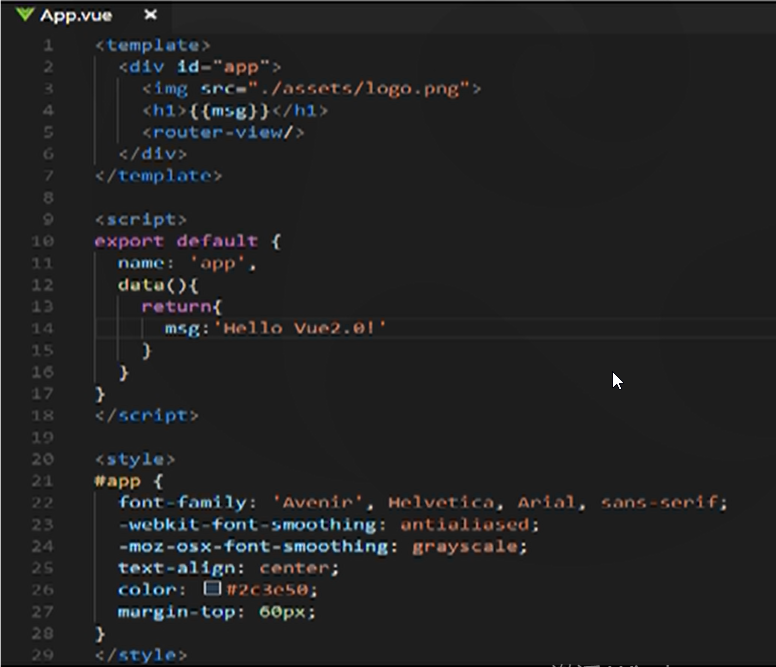Click the <h1>{{msg}}</h1> line
The image size is (776, 667).
[235, 110]
